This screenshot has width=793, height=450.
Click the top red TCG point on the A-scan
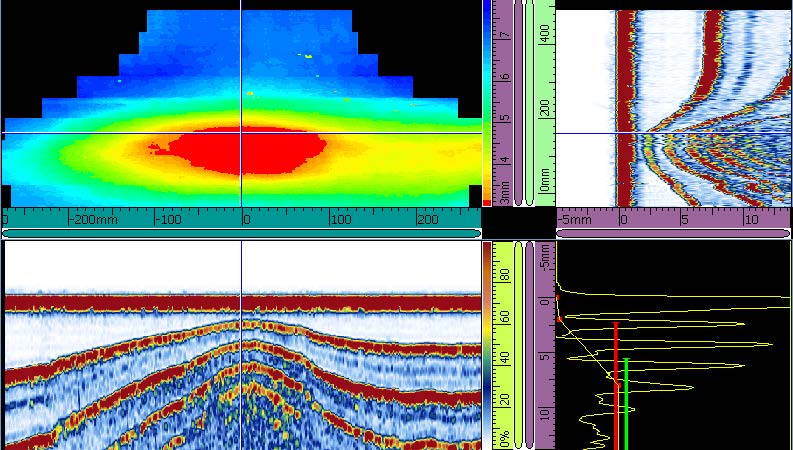pos(557,298)
